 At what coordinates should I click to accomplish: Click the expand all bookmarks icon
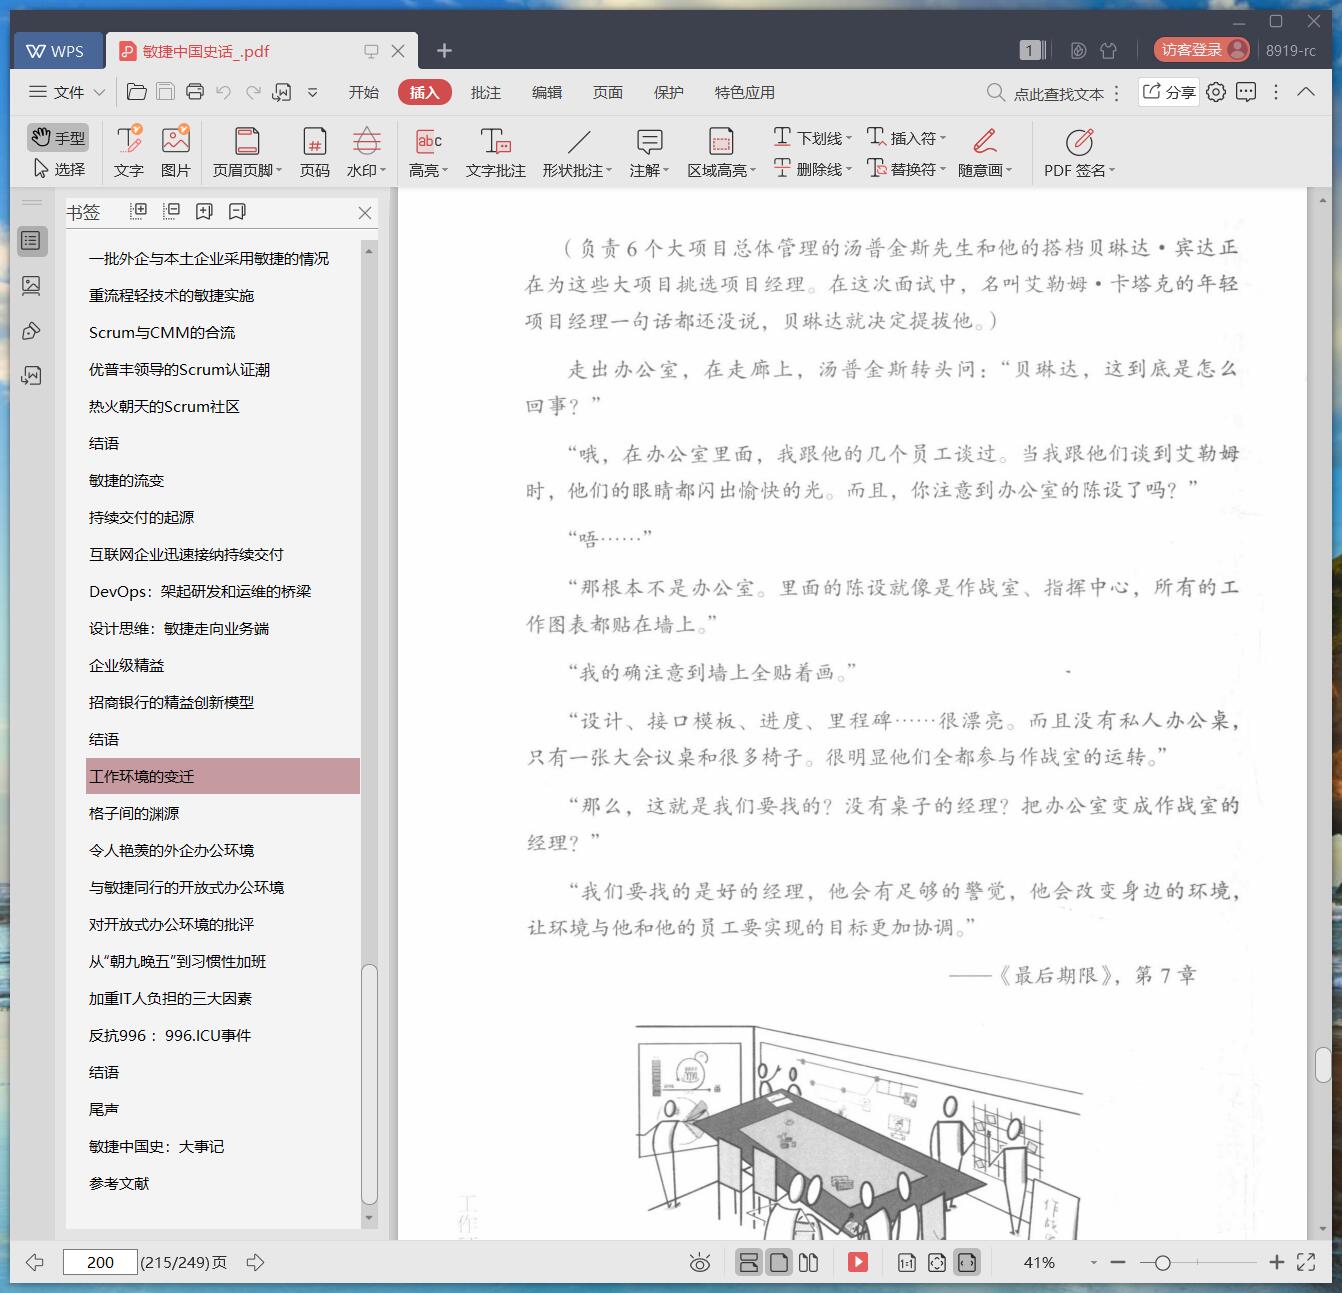[x=139, y=211]
